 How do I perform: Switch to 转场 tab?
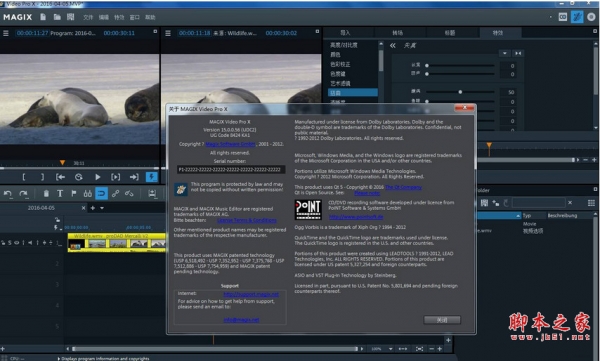pyautogui.click(x=398, y=33)
